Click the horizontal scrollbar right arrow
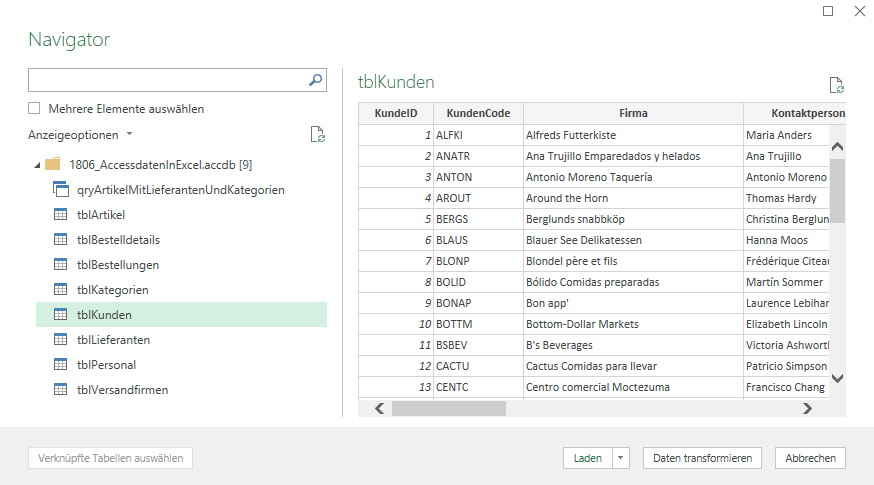 (807, 408)
